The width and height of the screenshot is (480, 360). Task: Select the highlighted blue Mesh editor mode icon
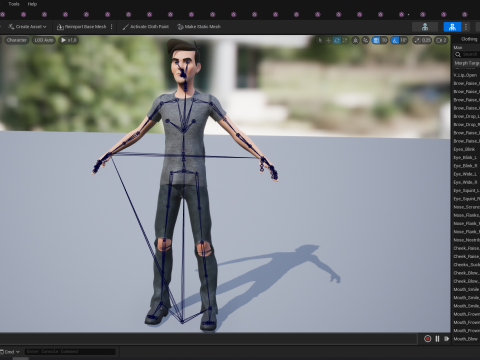[x=452, y=27]
